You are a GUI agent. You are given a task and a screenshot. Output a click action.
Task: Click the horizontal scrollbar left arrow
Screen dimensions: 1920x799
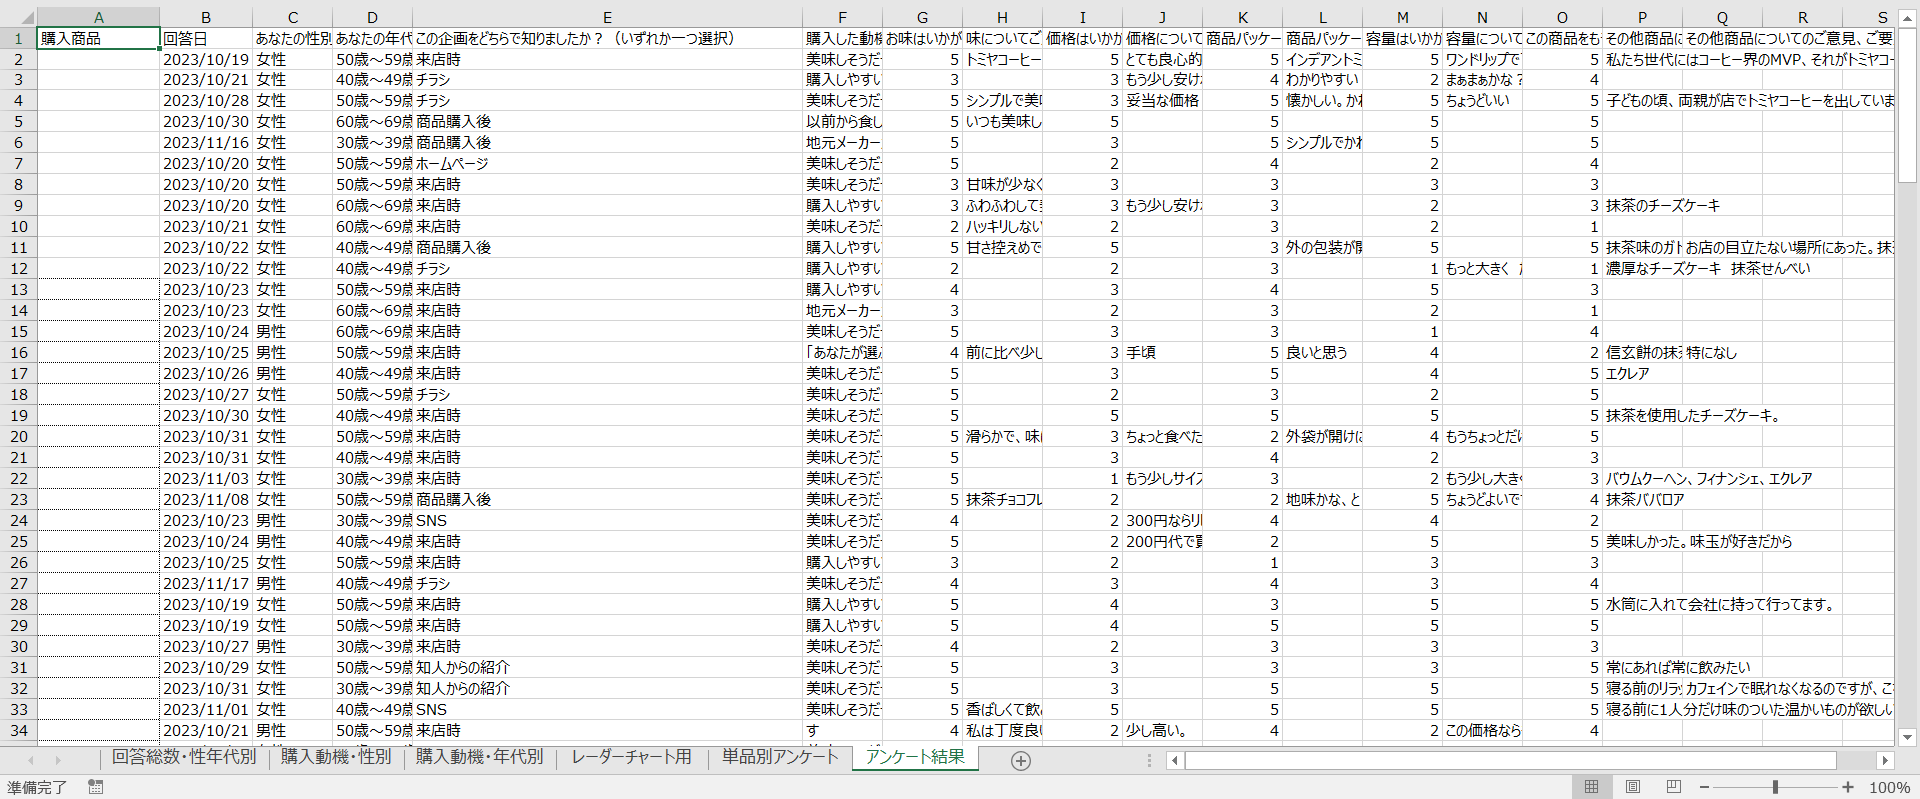pyautogui.click(x=1175, y=761)
